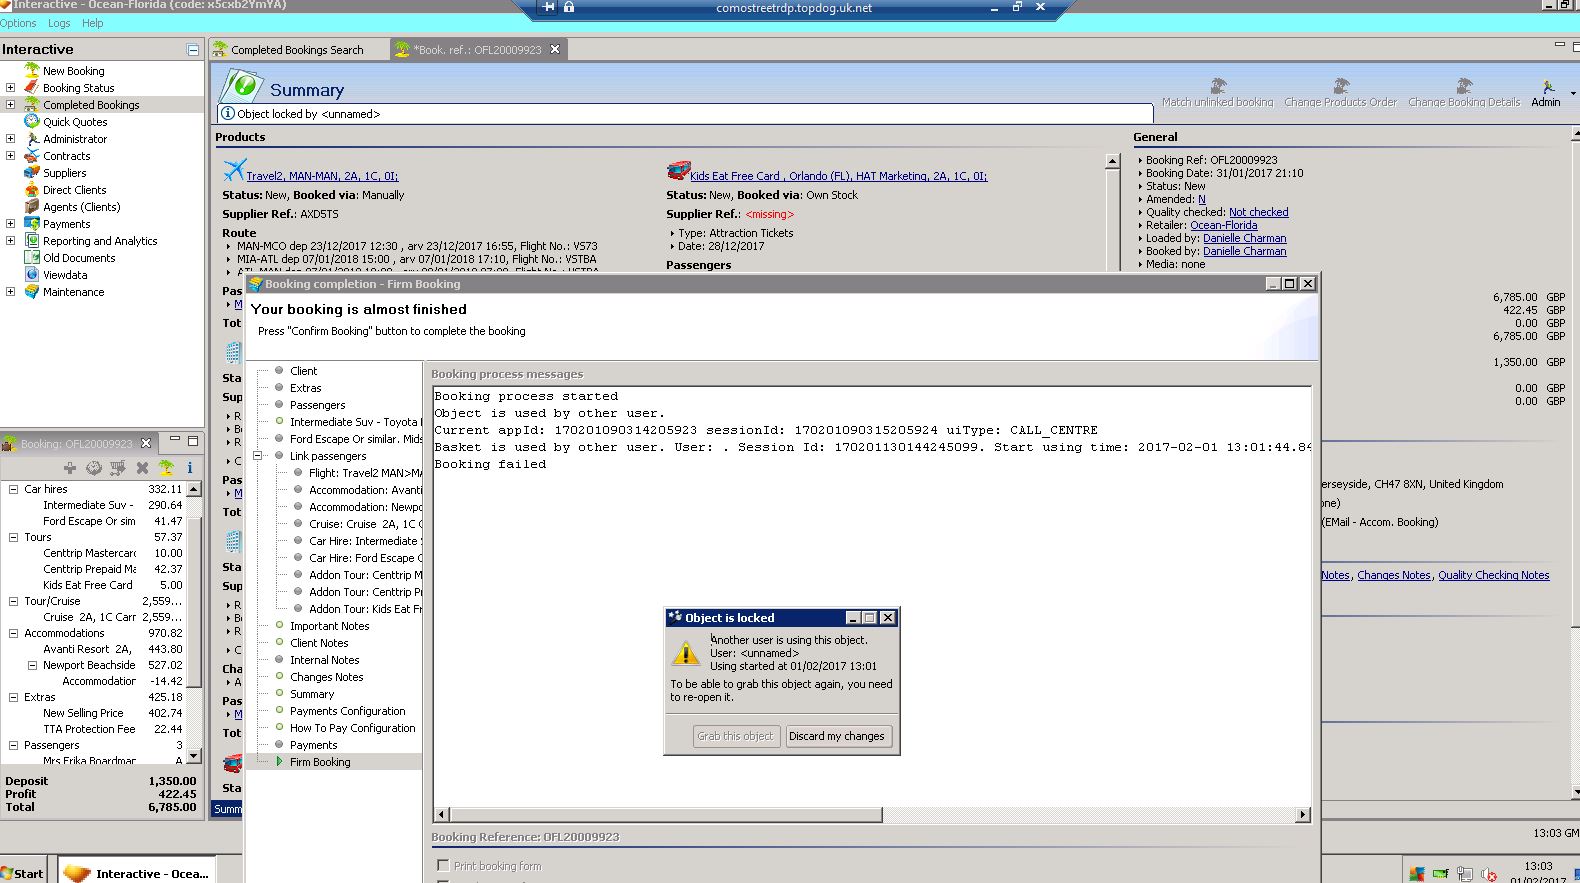Collapse the Car hires group
This screenshot has width=1580, height=883.
click(x=13, y=489)
